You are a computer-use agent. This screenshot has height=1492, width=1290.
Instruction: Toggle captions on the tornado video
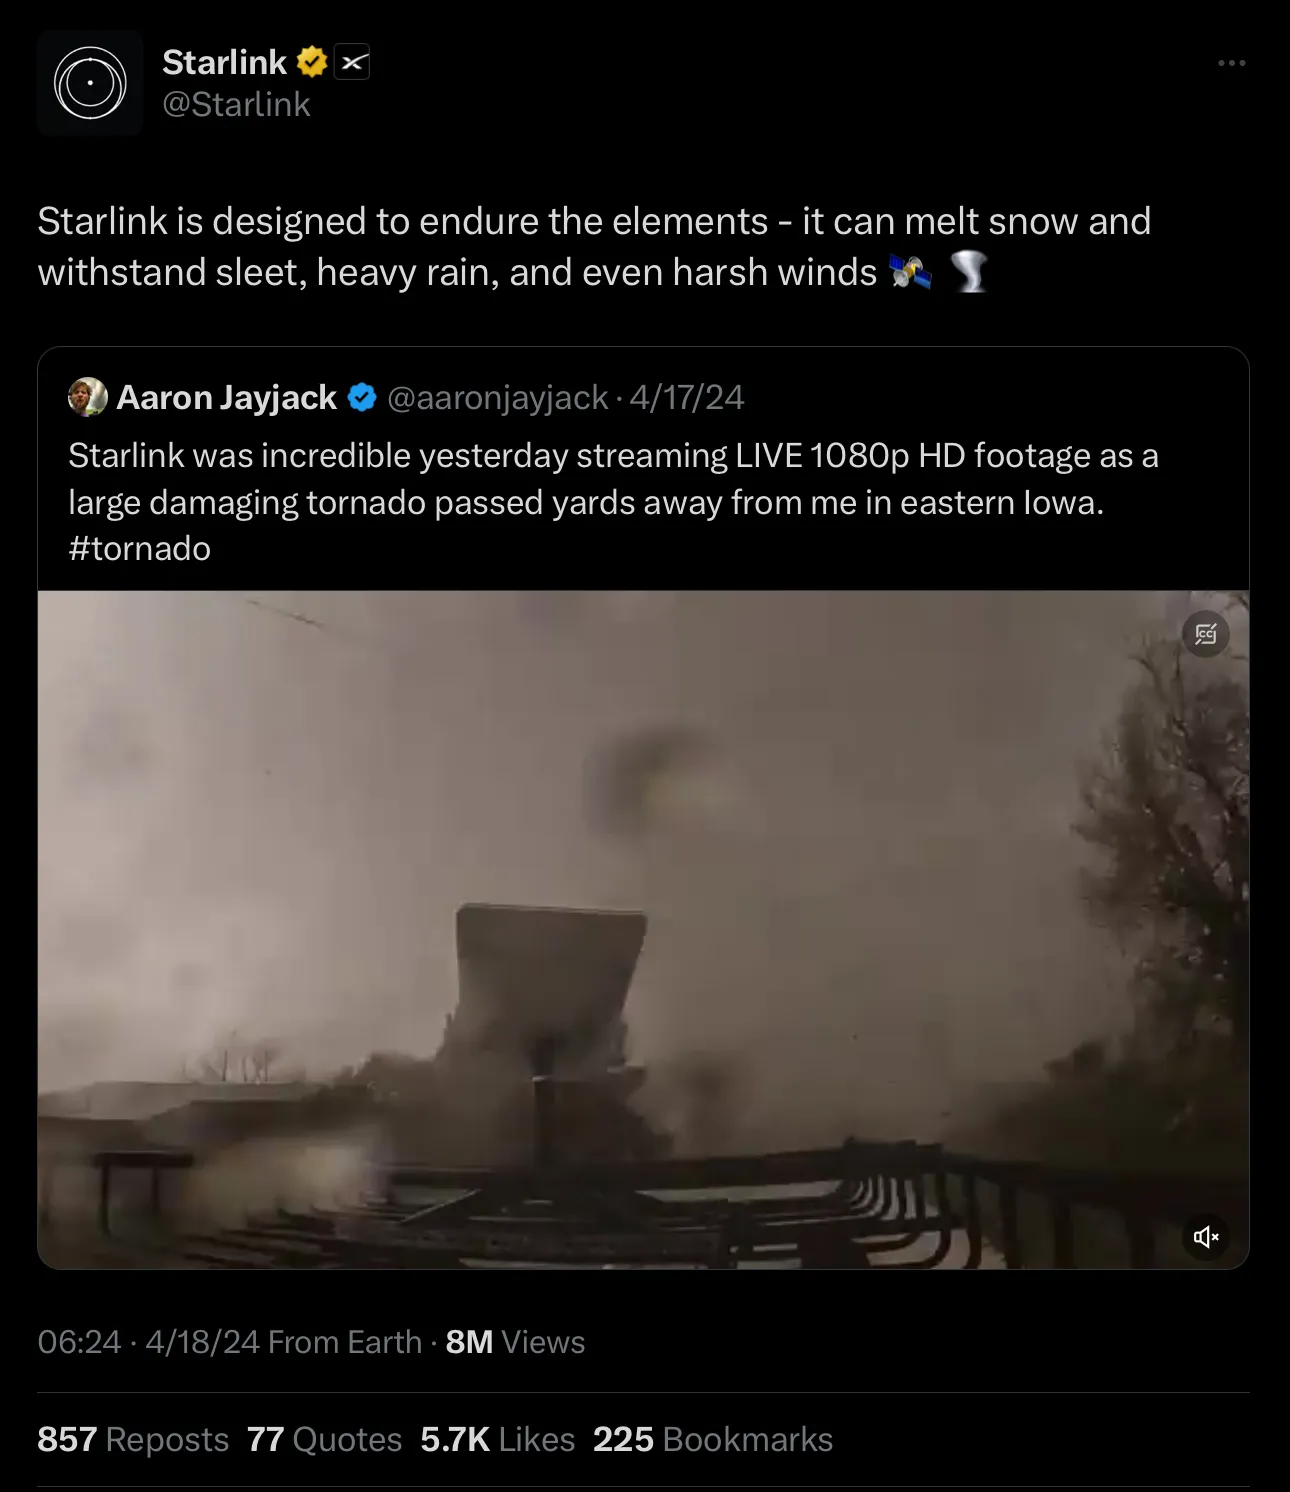point(1206,634)
